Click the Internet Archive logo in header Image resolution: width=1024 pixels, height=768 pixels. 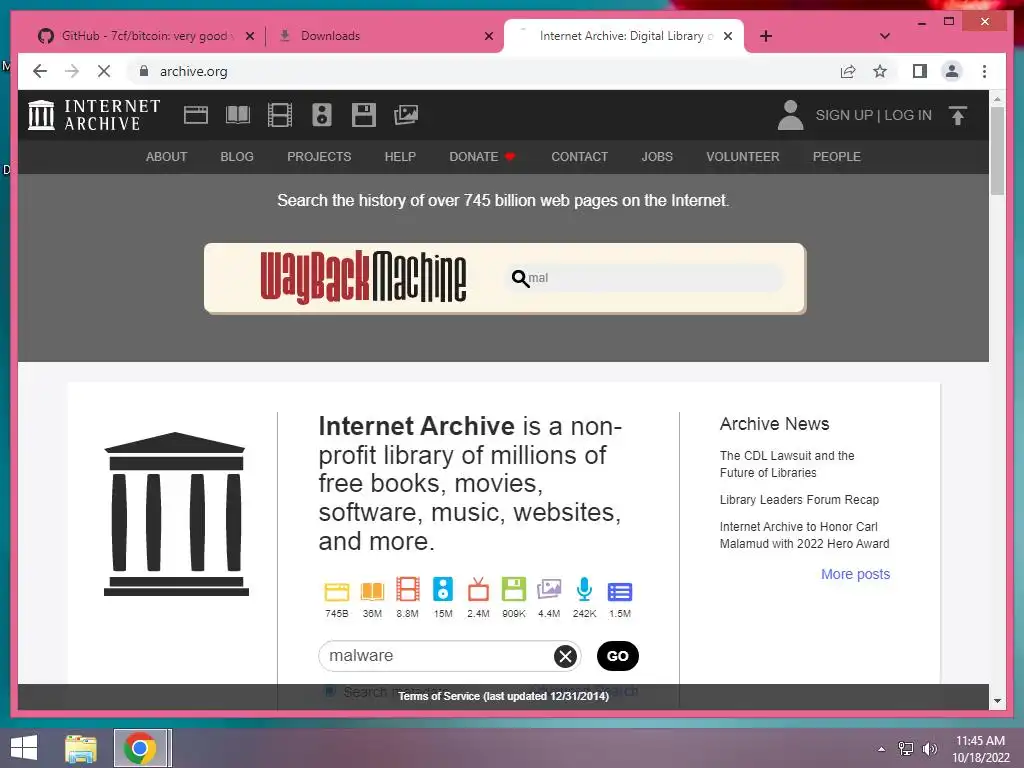coord(94,115)
